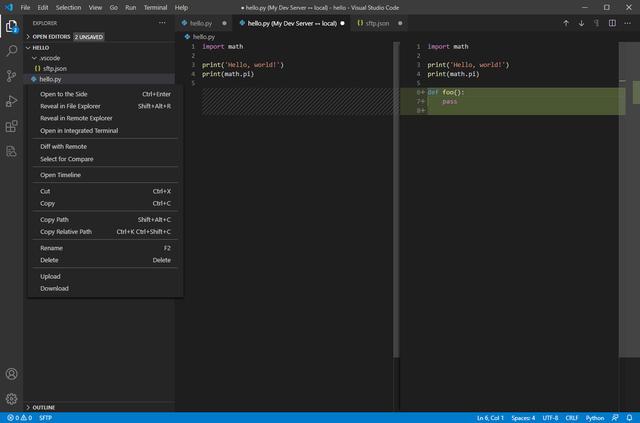Split the editor right

pyautogui.click(x=612, y=23)
